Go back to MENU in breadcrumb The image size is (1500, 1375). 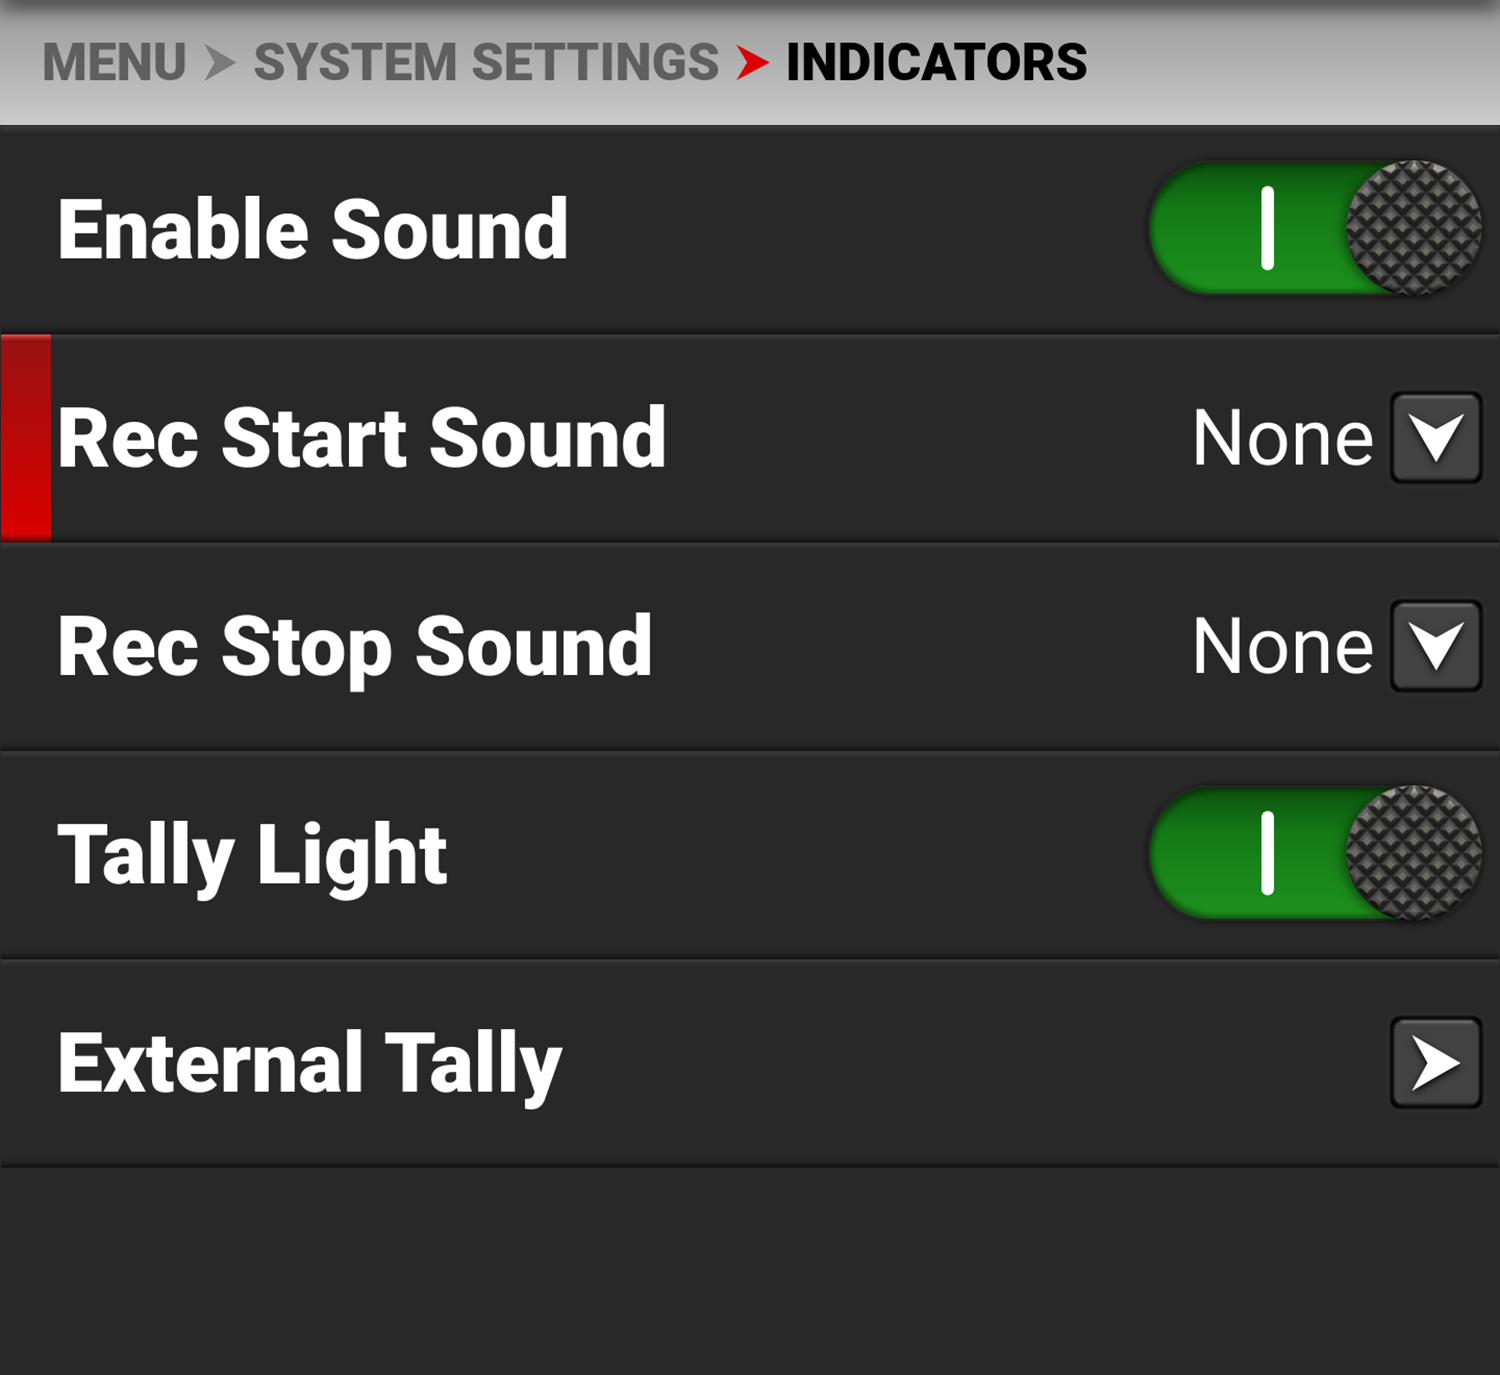pyautogui.click(x=114, y=63)
